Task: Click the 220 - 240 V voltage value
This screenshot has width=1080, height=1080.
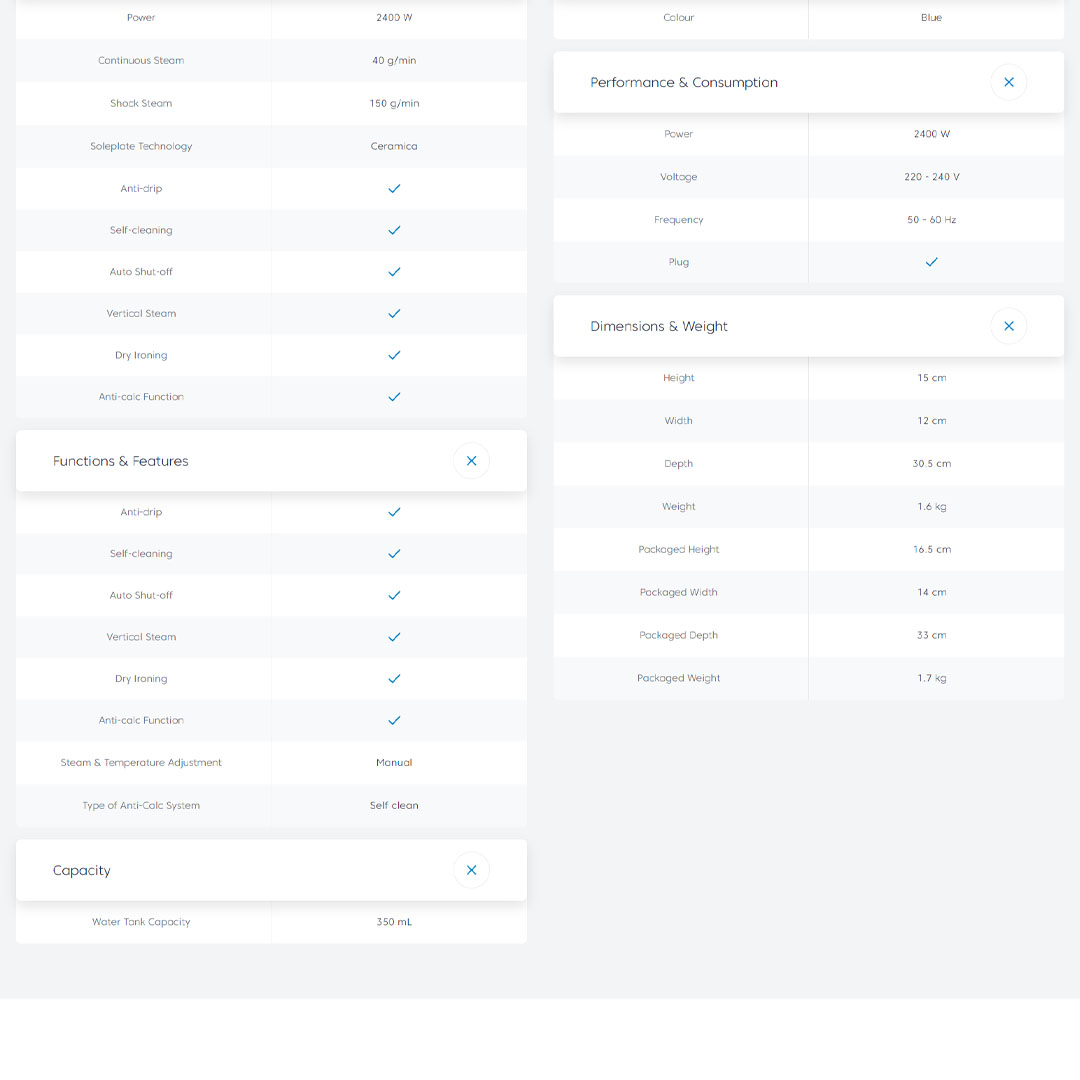Action: [931, 177]
